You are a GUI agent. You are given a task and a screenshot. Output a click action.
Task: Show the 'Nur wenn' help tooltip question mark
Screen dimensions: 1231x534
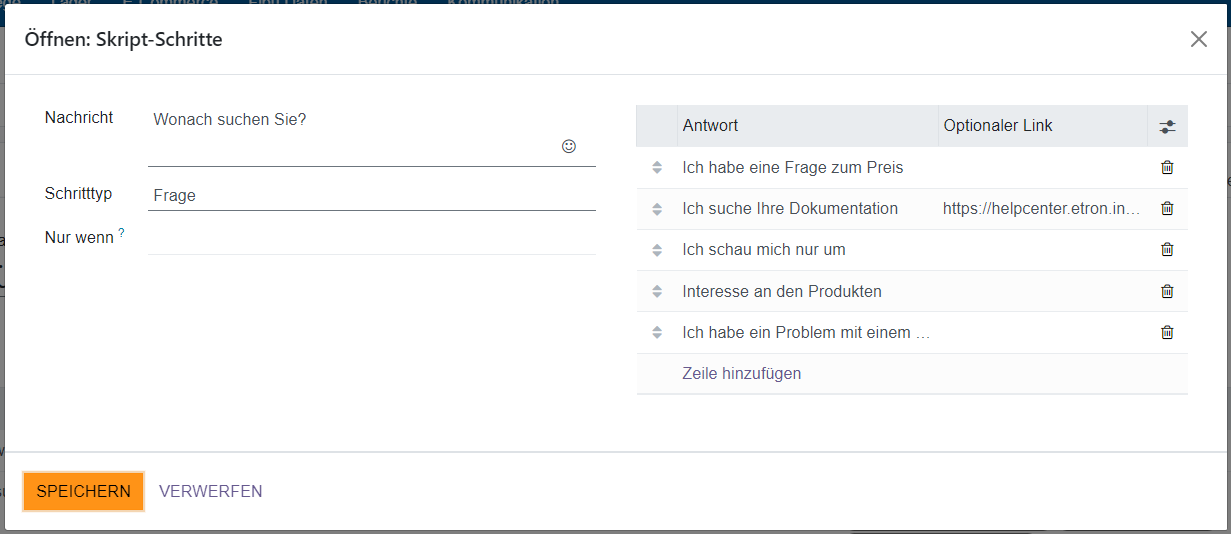122,233
